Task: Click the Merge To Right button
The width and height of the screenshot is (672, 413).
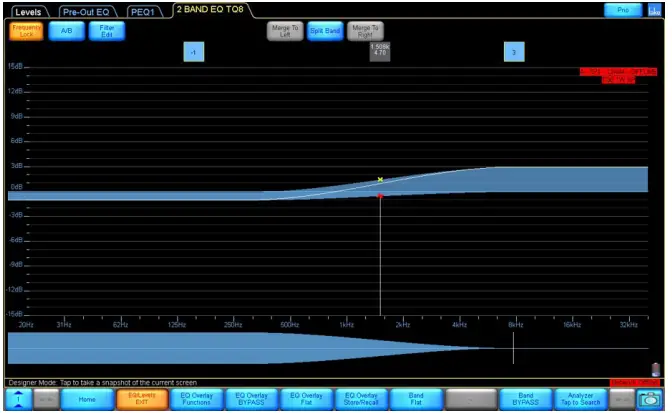Action: tap(365, 31)
